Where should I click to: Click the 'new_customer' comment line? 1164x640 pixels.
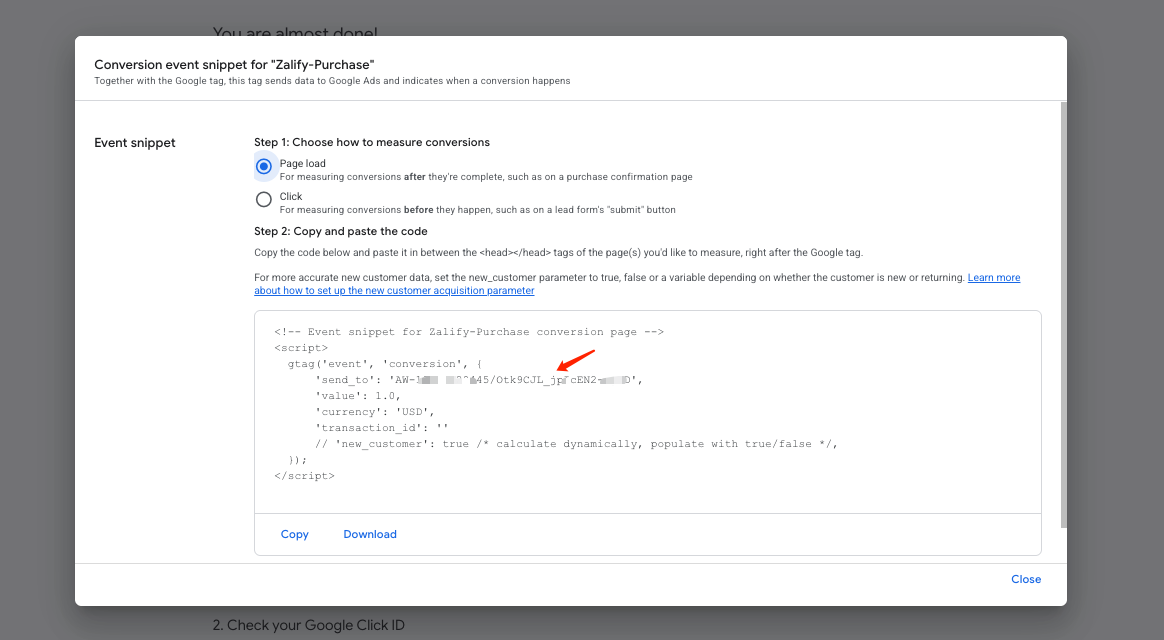tap(576, 444)
